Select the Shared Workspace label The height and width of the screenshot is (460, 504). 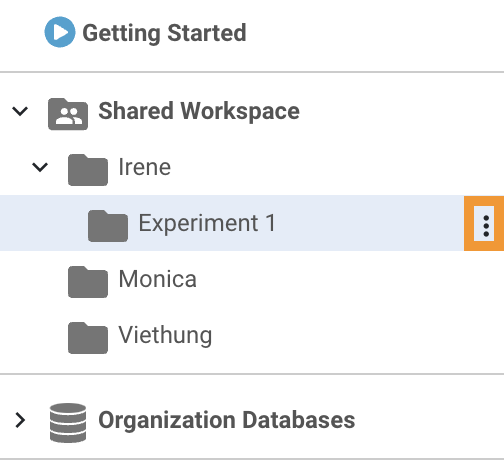199,111
